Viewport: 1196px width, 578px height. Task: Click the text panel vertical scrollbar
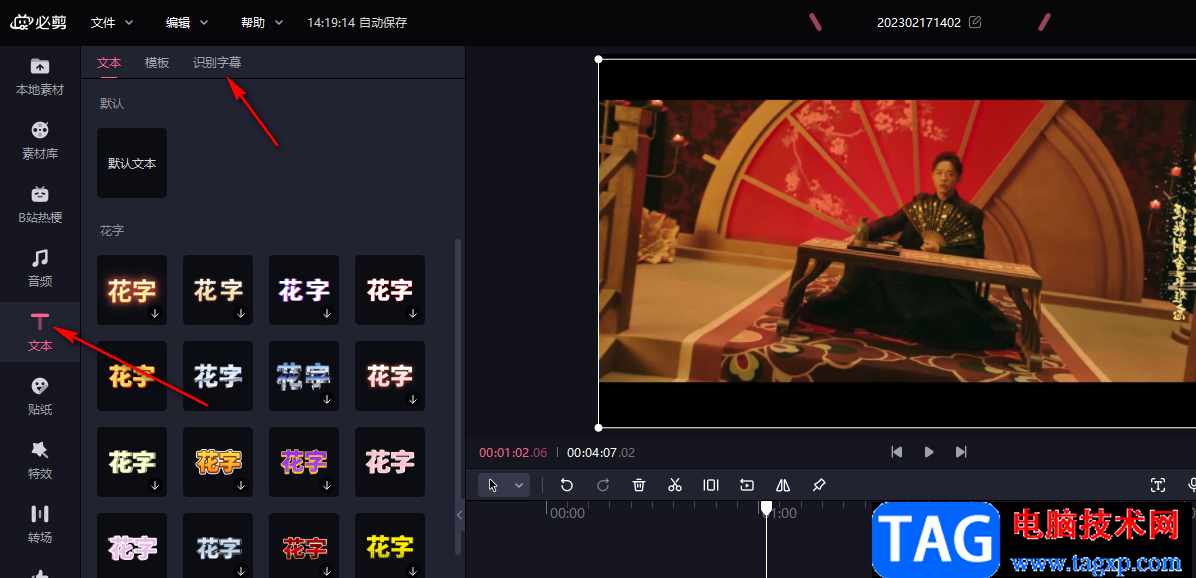coord(458,397)
